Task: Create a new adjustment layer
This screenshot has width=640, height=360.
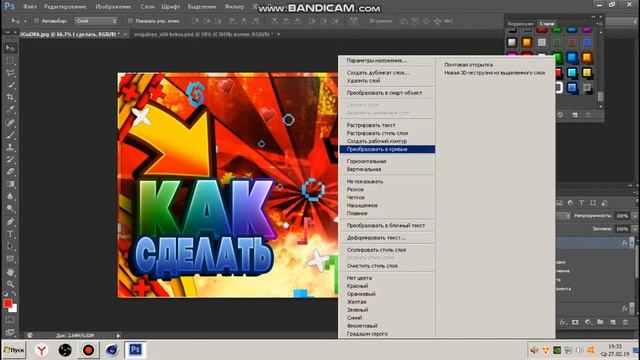Action: 588,322
